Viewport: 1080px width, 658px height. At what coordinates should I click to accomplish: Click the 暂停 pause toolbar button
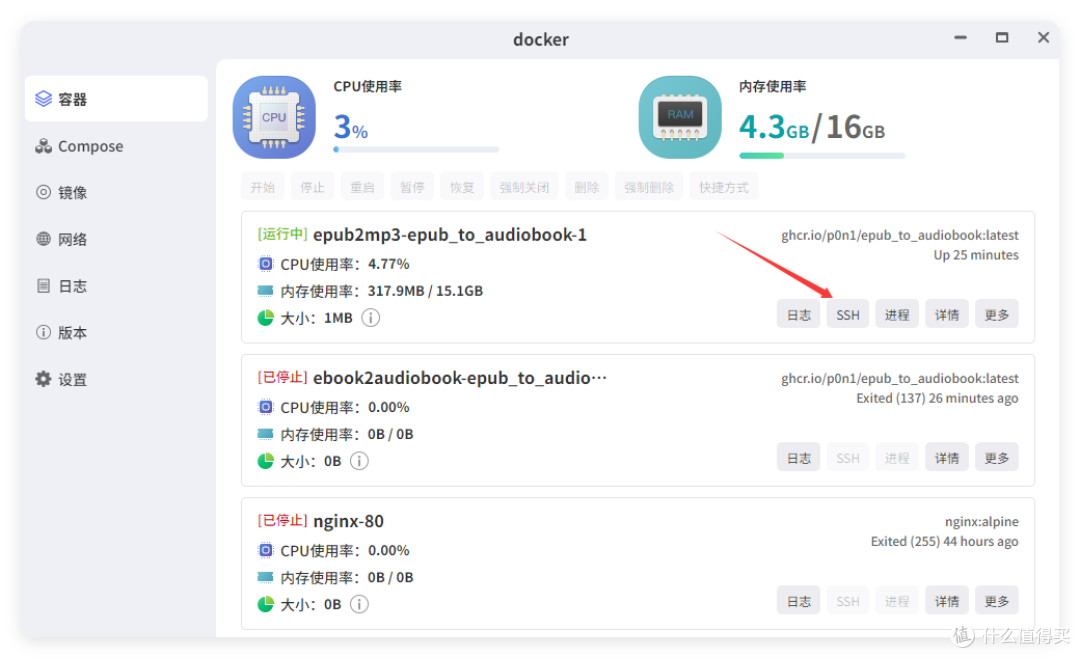(x=412, y=187)
